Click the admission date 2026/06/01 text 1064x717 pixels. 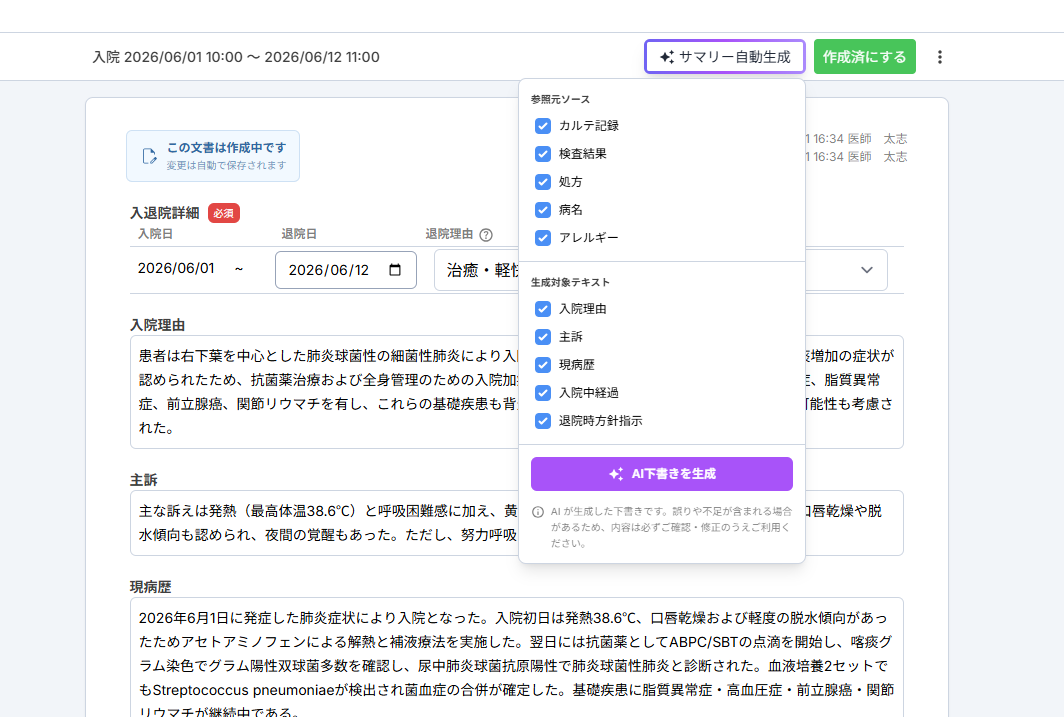pos(176,269)
